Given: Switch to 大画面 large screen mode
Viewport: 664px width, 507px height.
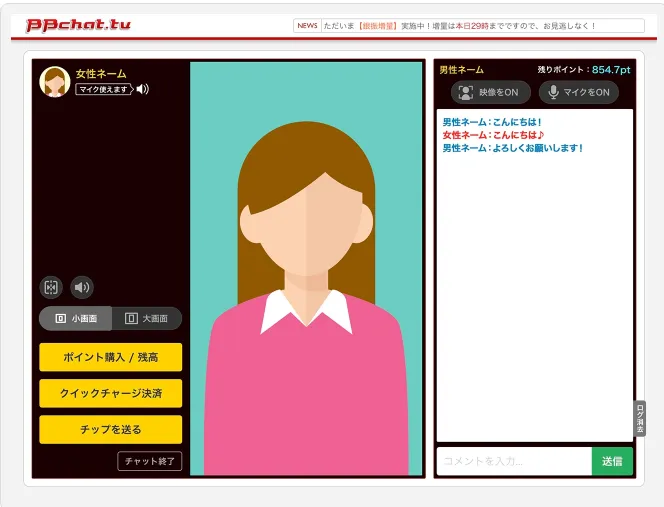Looking at the screenshot, I should coord(147,319).
